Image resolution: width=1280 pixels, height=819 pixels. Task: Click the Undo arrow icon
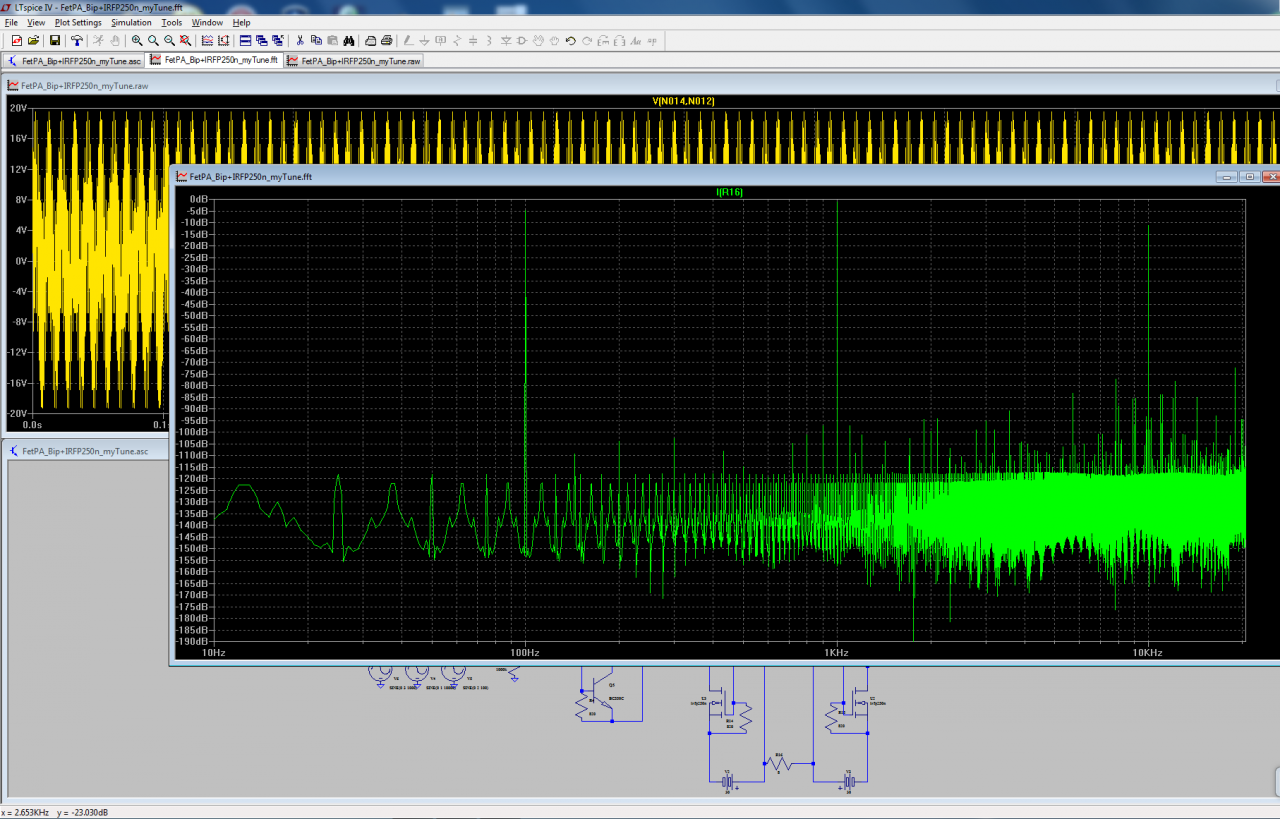pyautogui.click(x=570, y=41)
